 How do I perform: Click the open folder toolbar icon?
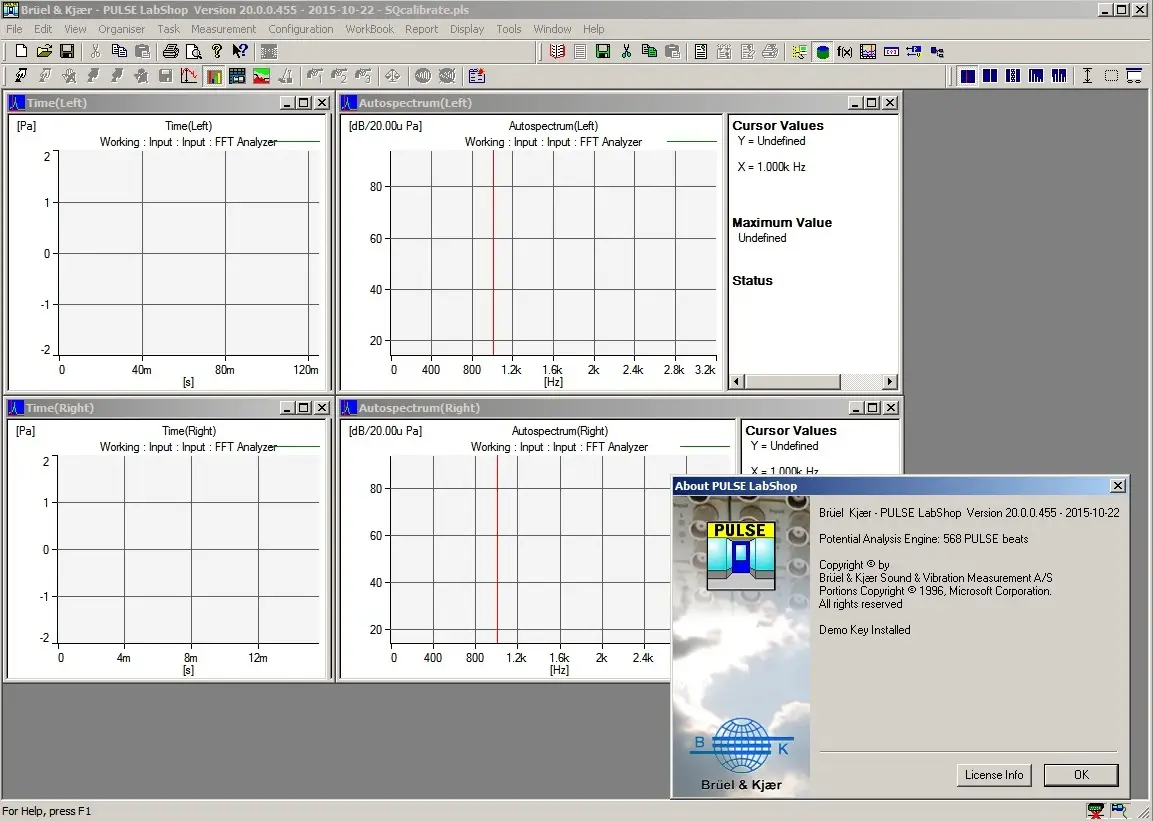pos(44,51)
